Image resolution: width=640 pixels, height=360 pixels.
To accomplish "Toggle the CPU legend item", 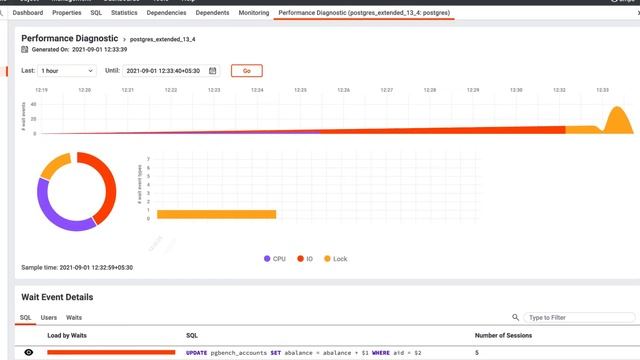I will (275, 259).
